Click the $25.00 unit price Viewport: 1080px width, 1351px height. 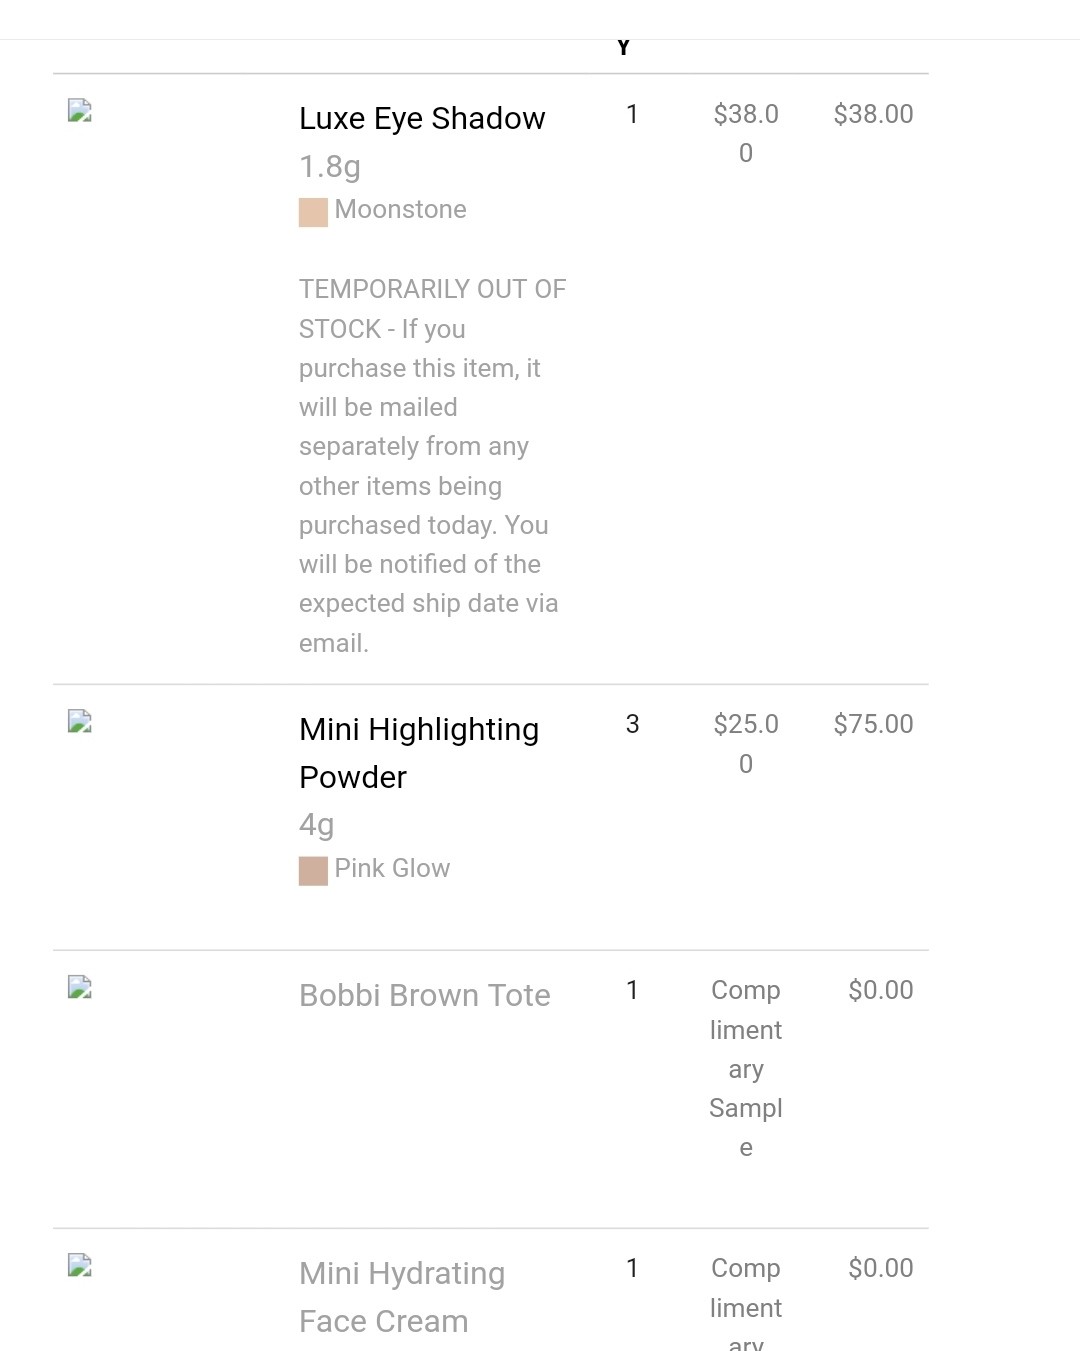coord(746,744)
